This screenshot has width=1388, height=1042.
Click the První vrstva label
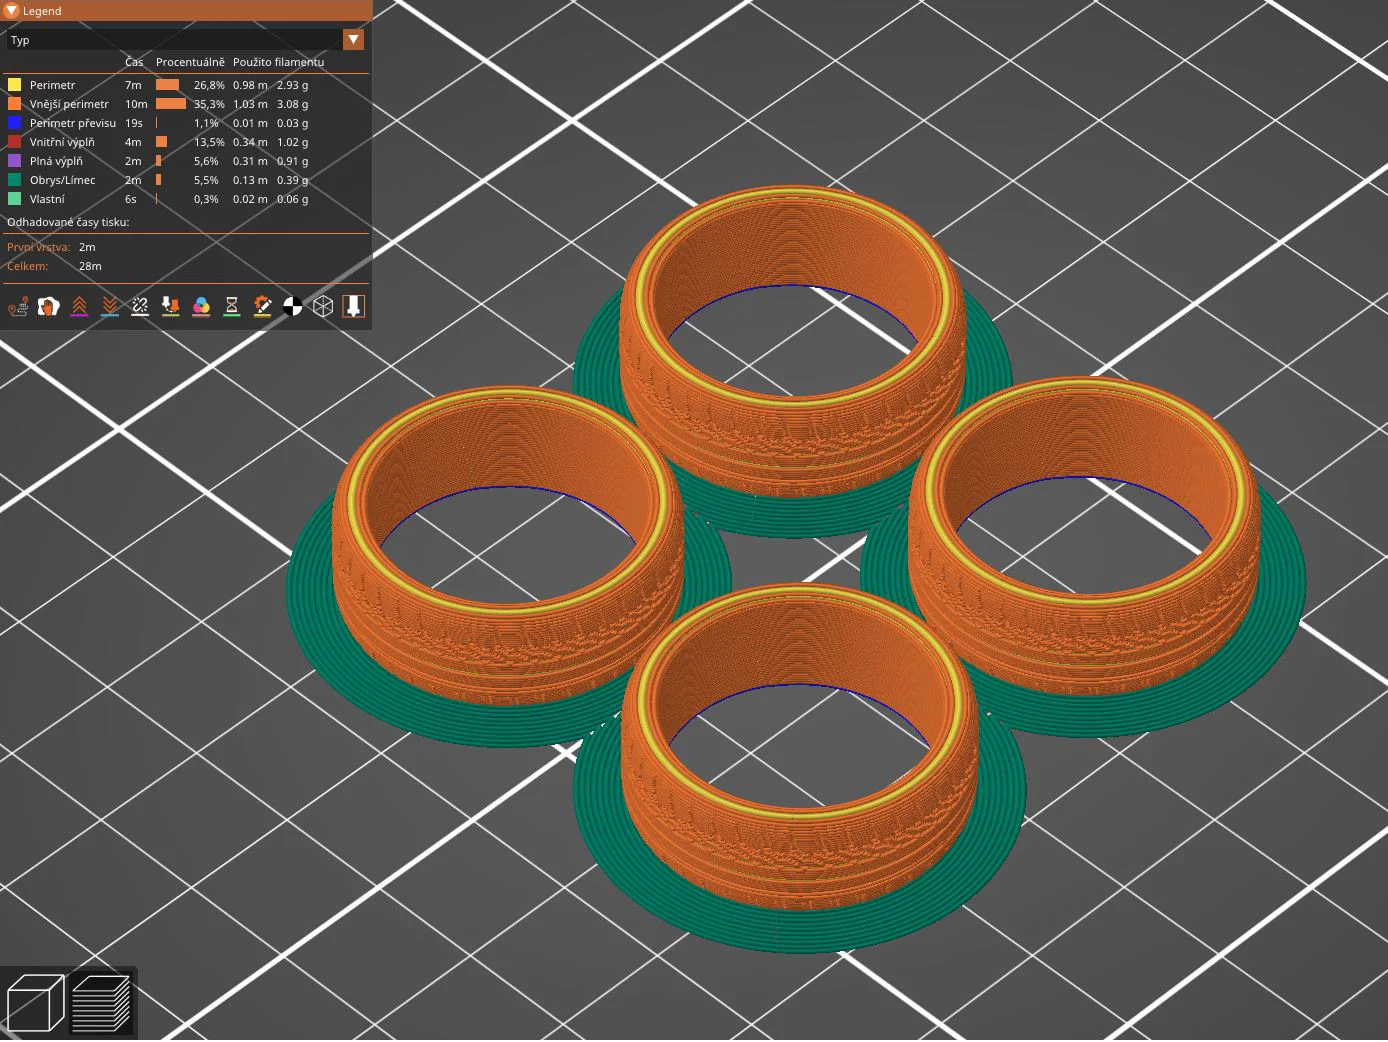pyautogui.click(x=39, y=247)
